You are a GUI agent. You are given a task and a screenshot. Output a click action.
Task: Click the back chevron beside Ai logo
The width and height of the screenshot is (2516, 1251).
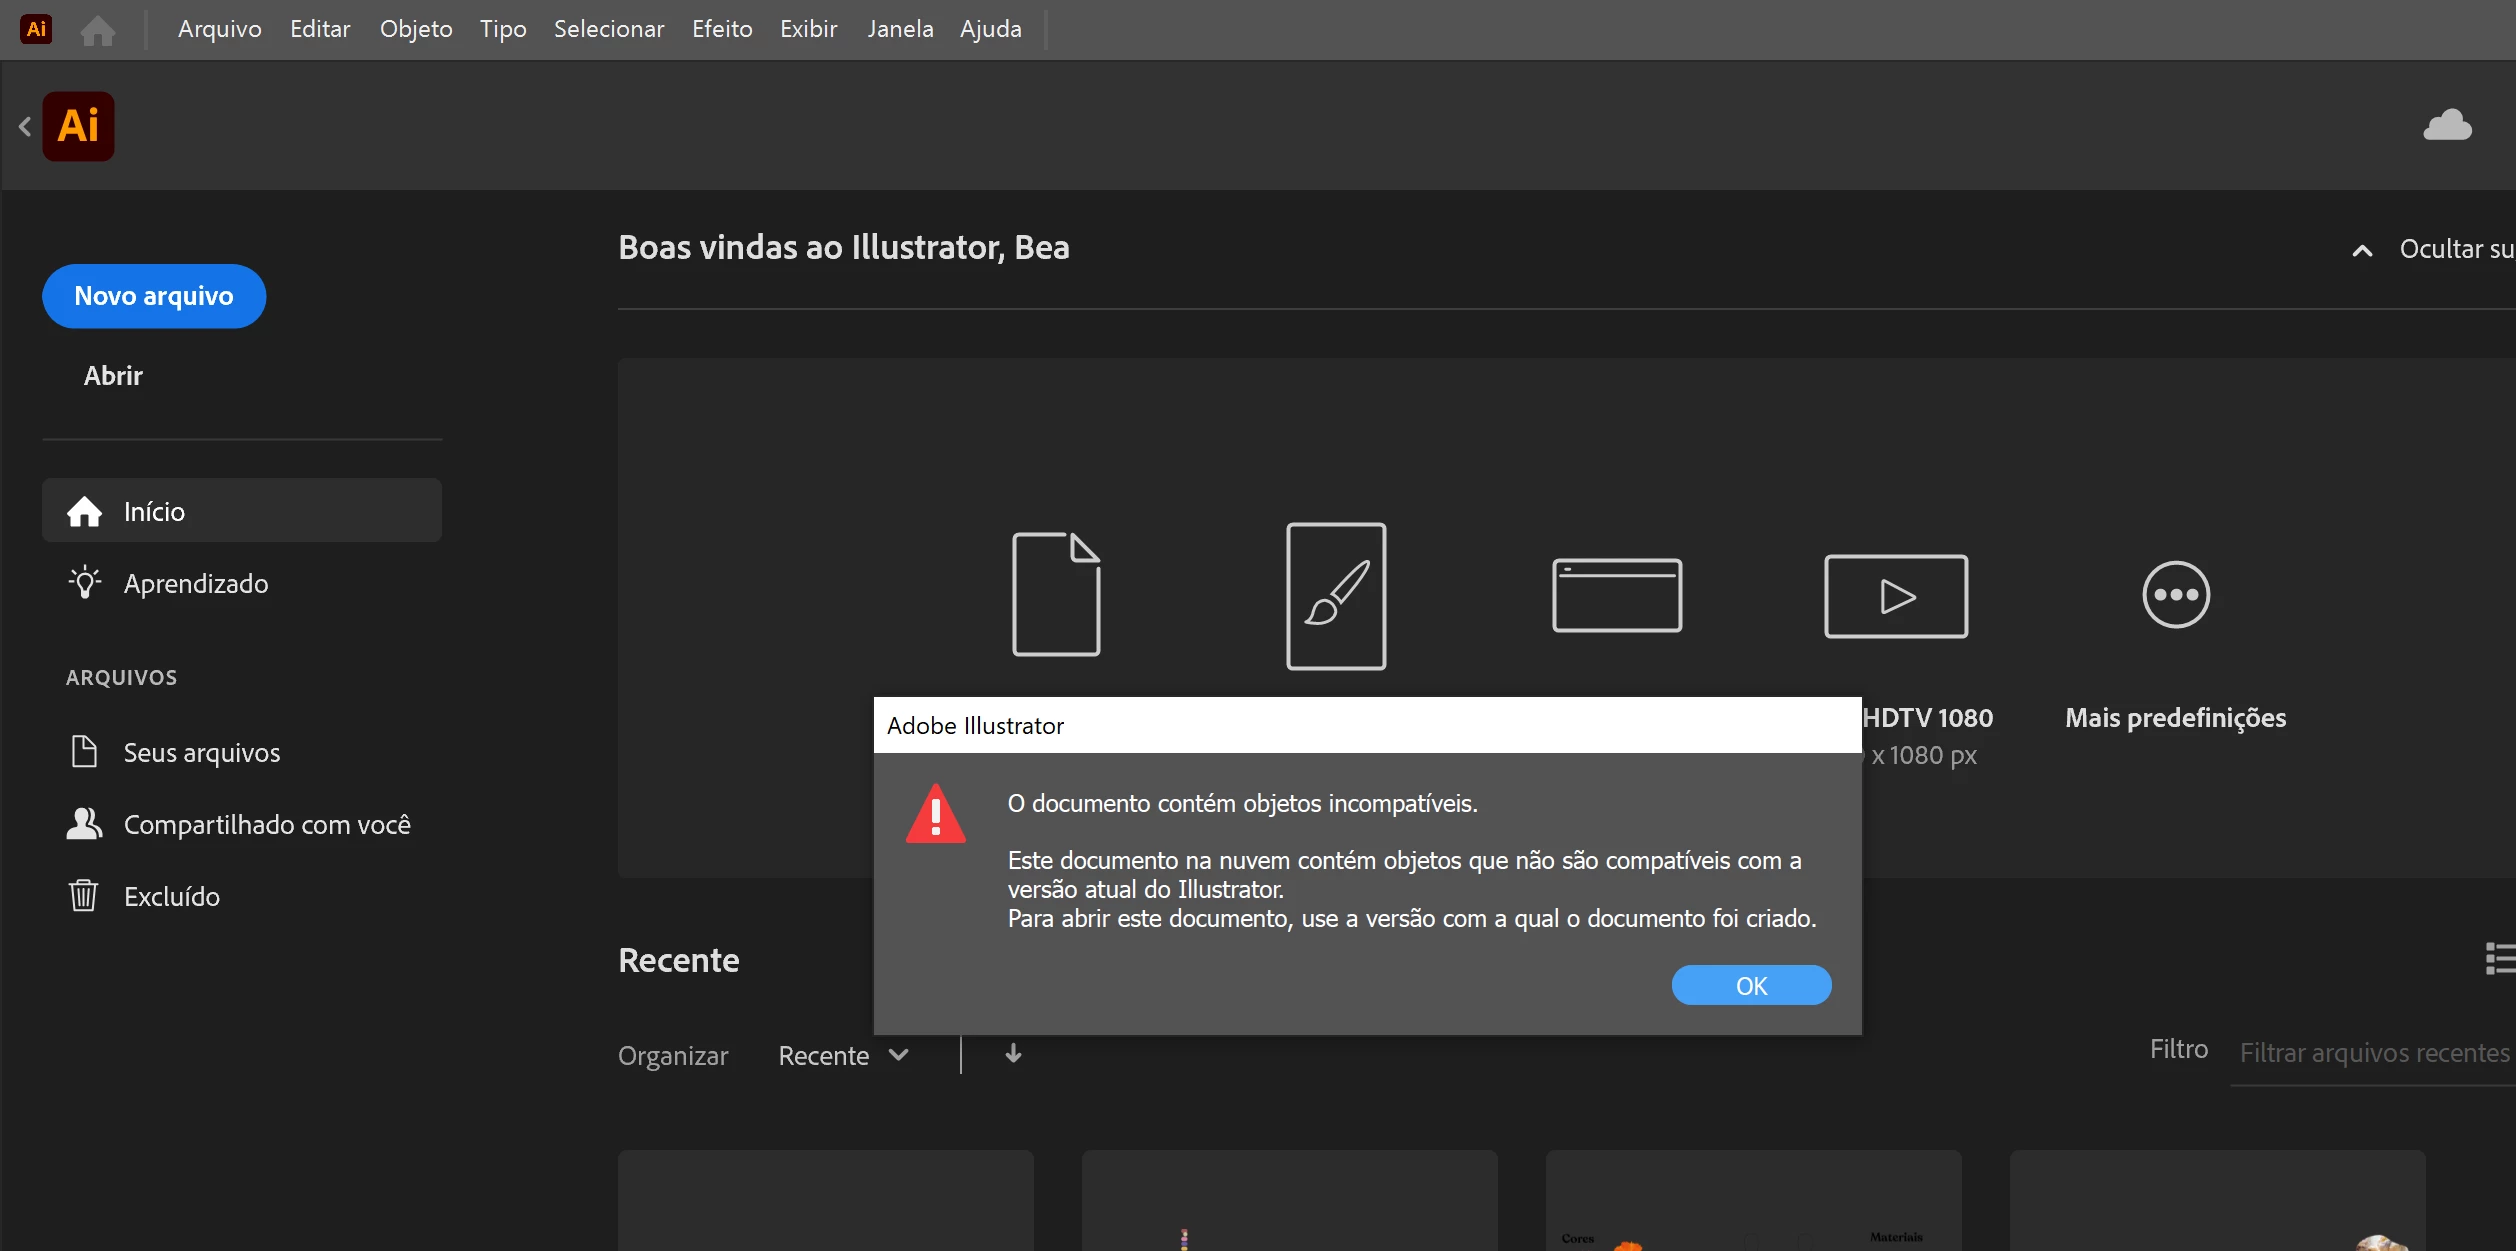click(x=25, y=127)
